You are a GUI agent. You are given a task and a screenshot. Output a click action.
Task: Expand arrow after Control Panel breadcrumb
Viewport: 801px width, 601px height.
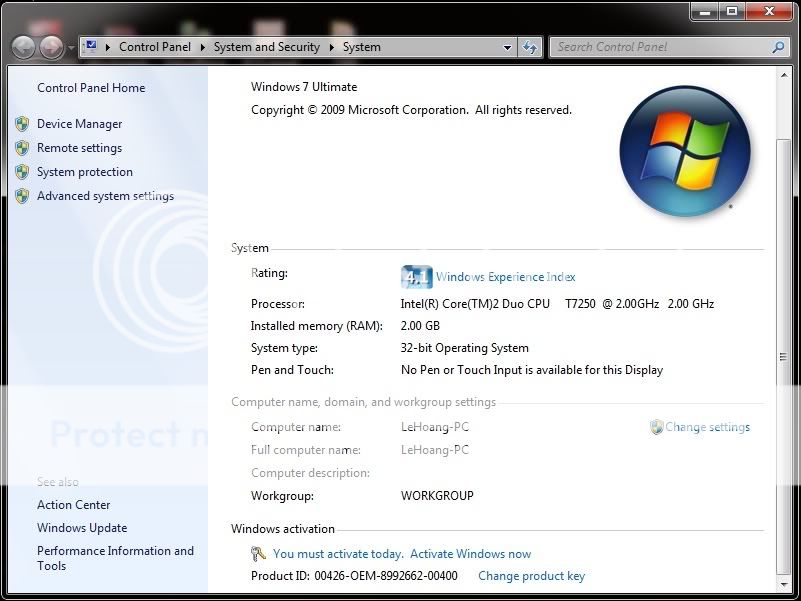tap(203, 47)
